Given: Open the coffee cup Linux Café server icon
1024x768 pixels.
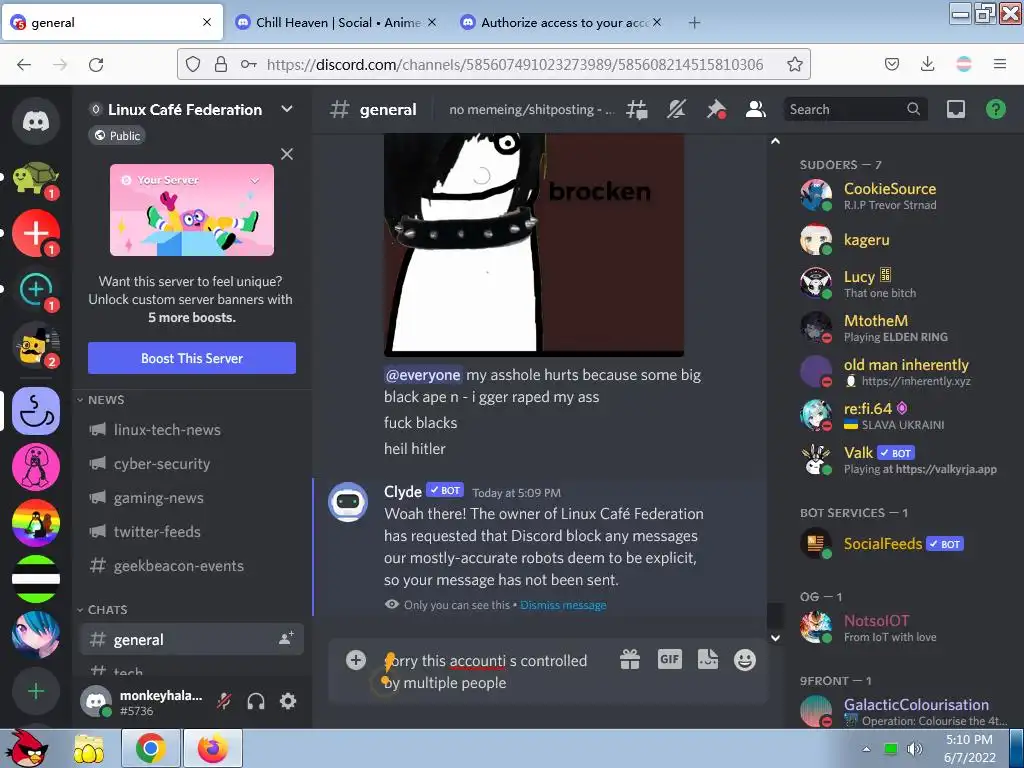Looking at the screenshot, I should (x=36, y=411).
